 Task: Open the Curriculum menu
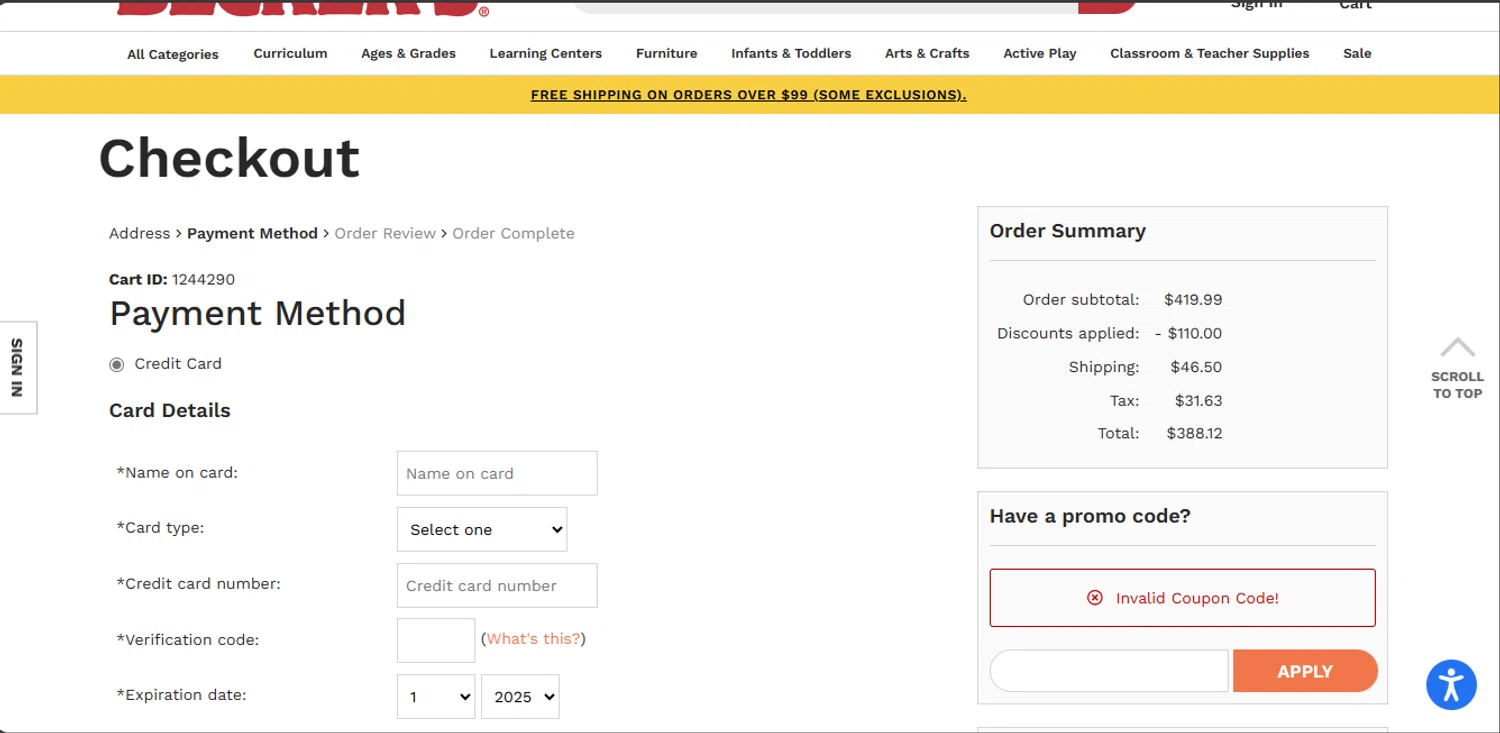point(290,53)
